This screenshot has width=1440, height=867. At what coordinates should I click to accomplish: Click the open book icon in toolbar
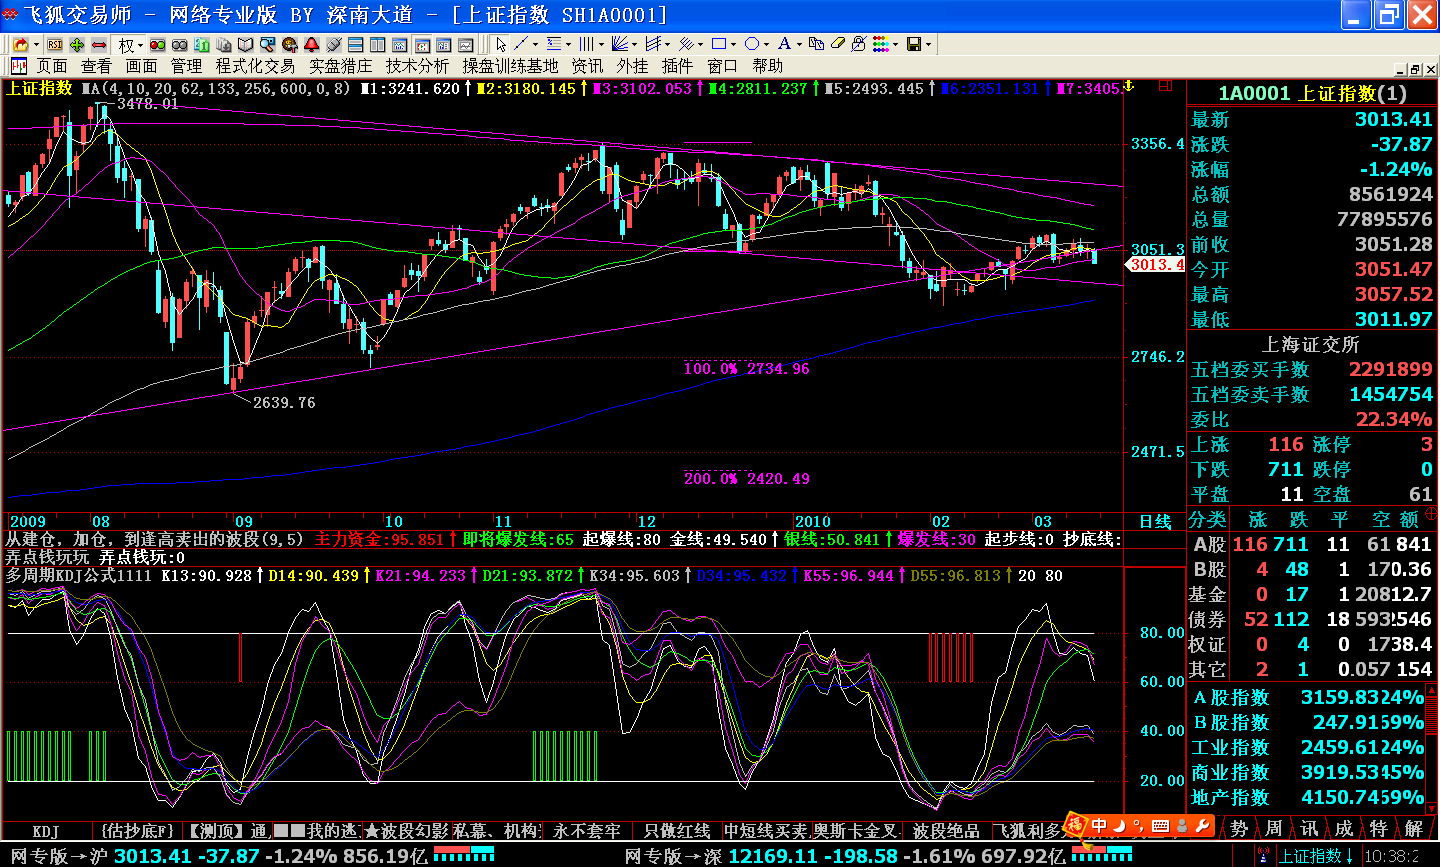click(x=246, y=45)
